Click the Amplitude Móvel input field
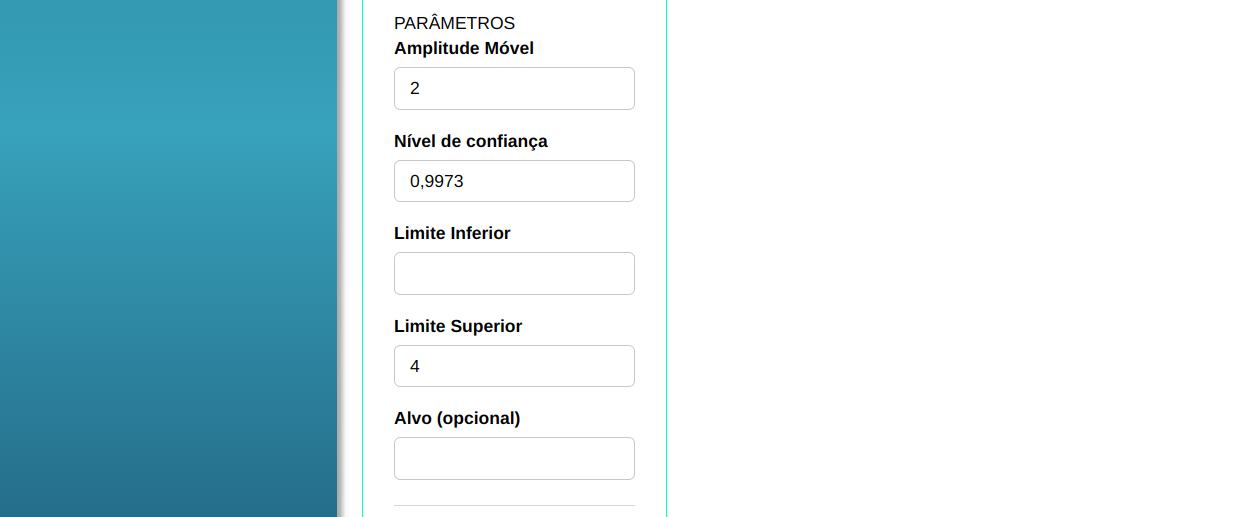This screenshot has width=1254, height=517. tap(514, 89)
